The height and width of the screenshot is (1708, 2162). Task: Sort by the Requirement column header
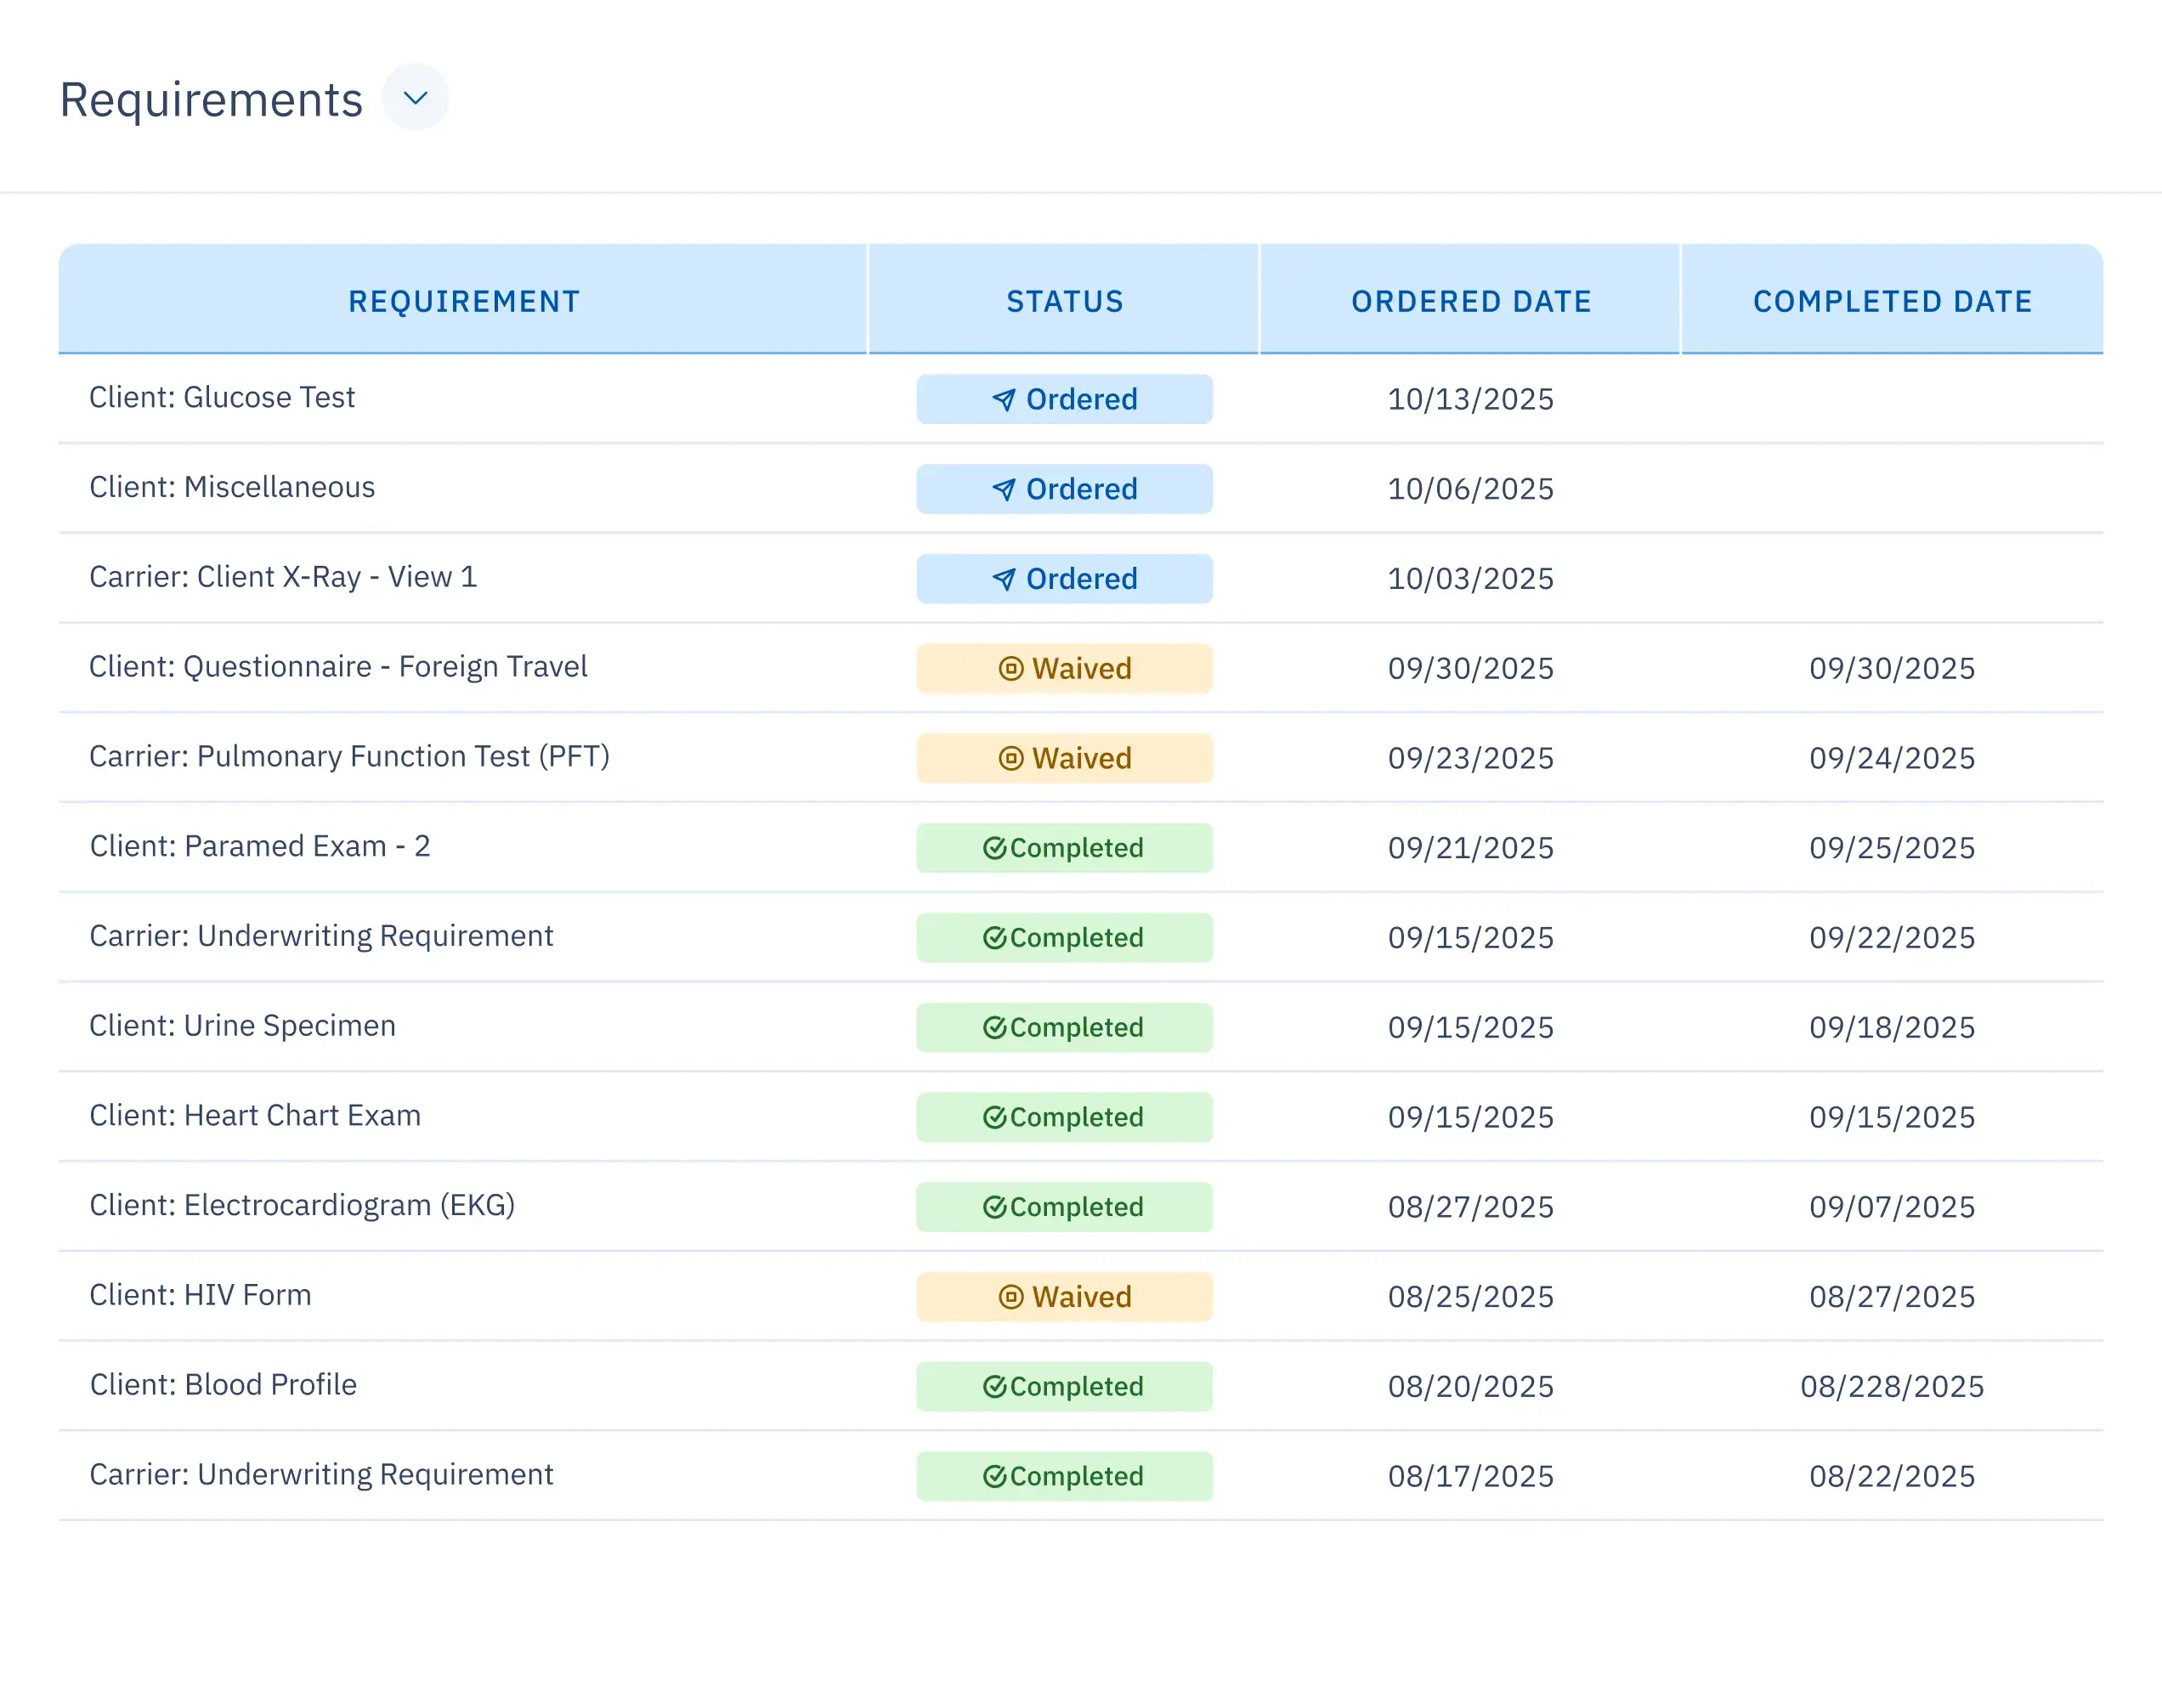[x=463, y=301]
